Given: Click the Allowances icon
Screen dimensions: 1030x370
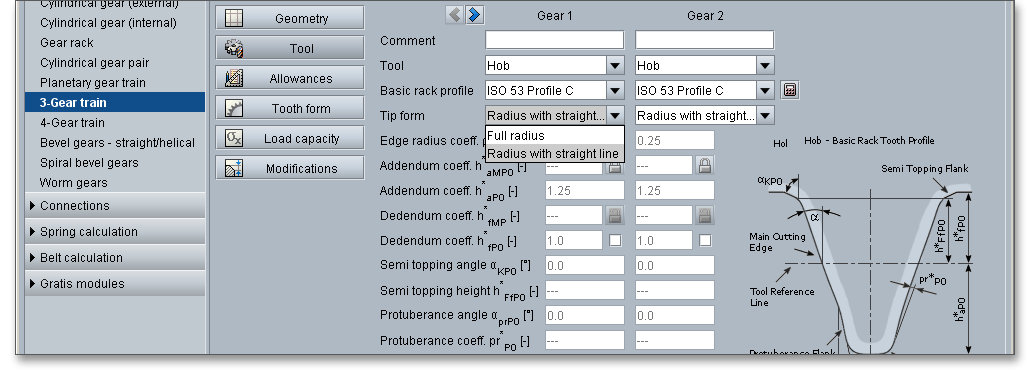Looking at the screenshot, I should point(234,78).
